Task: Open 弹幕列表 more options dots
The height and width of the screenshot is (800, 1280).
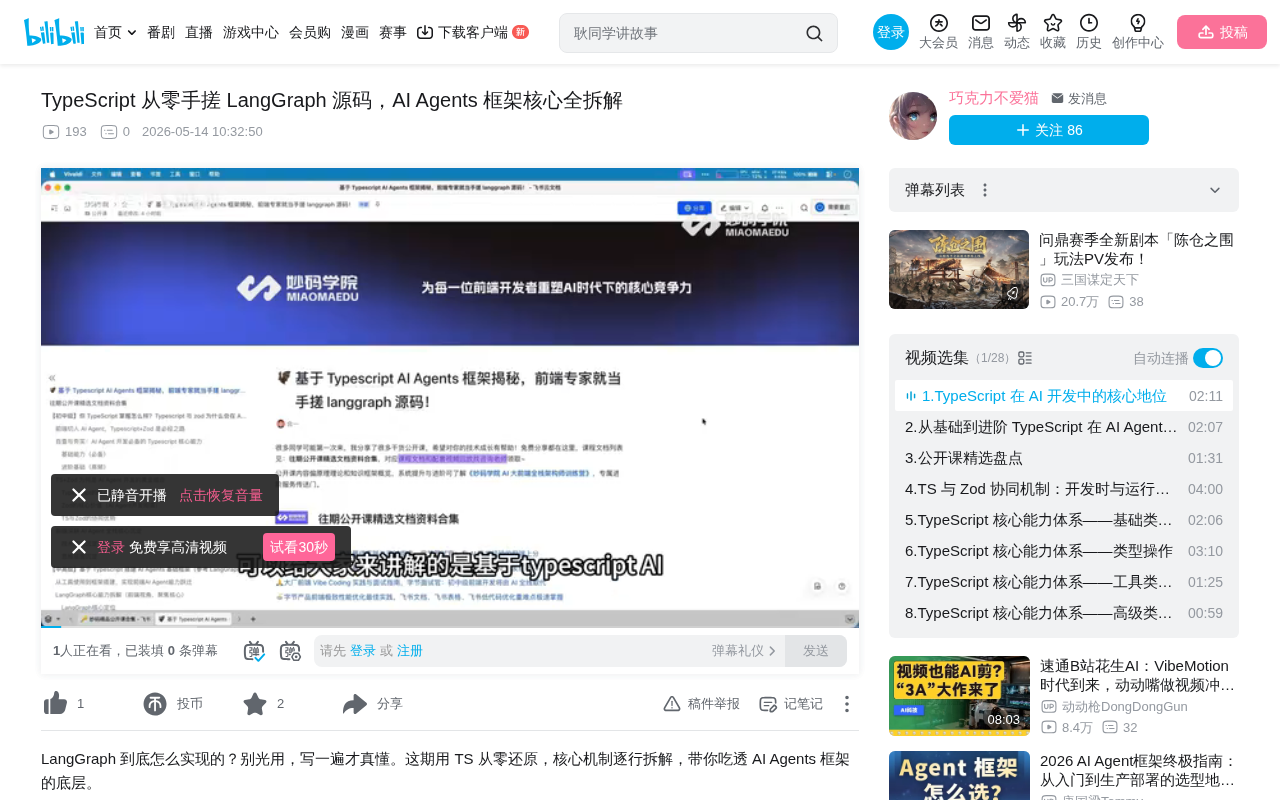Action: [x=985, y=190]
